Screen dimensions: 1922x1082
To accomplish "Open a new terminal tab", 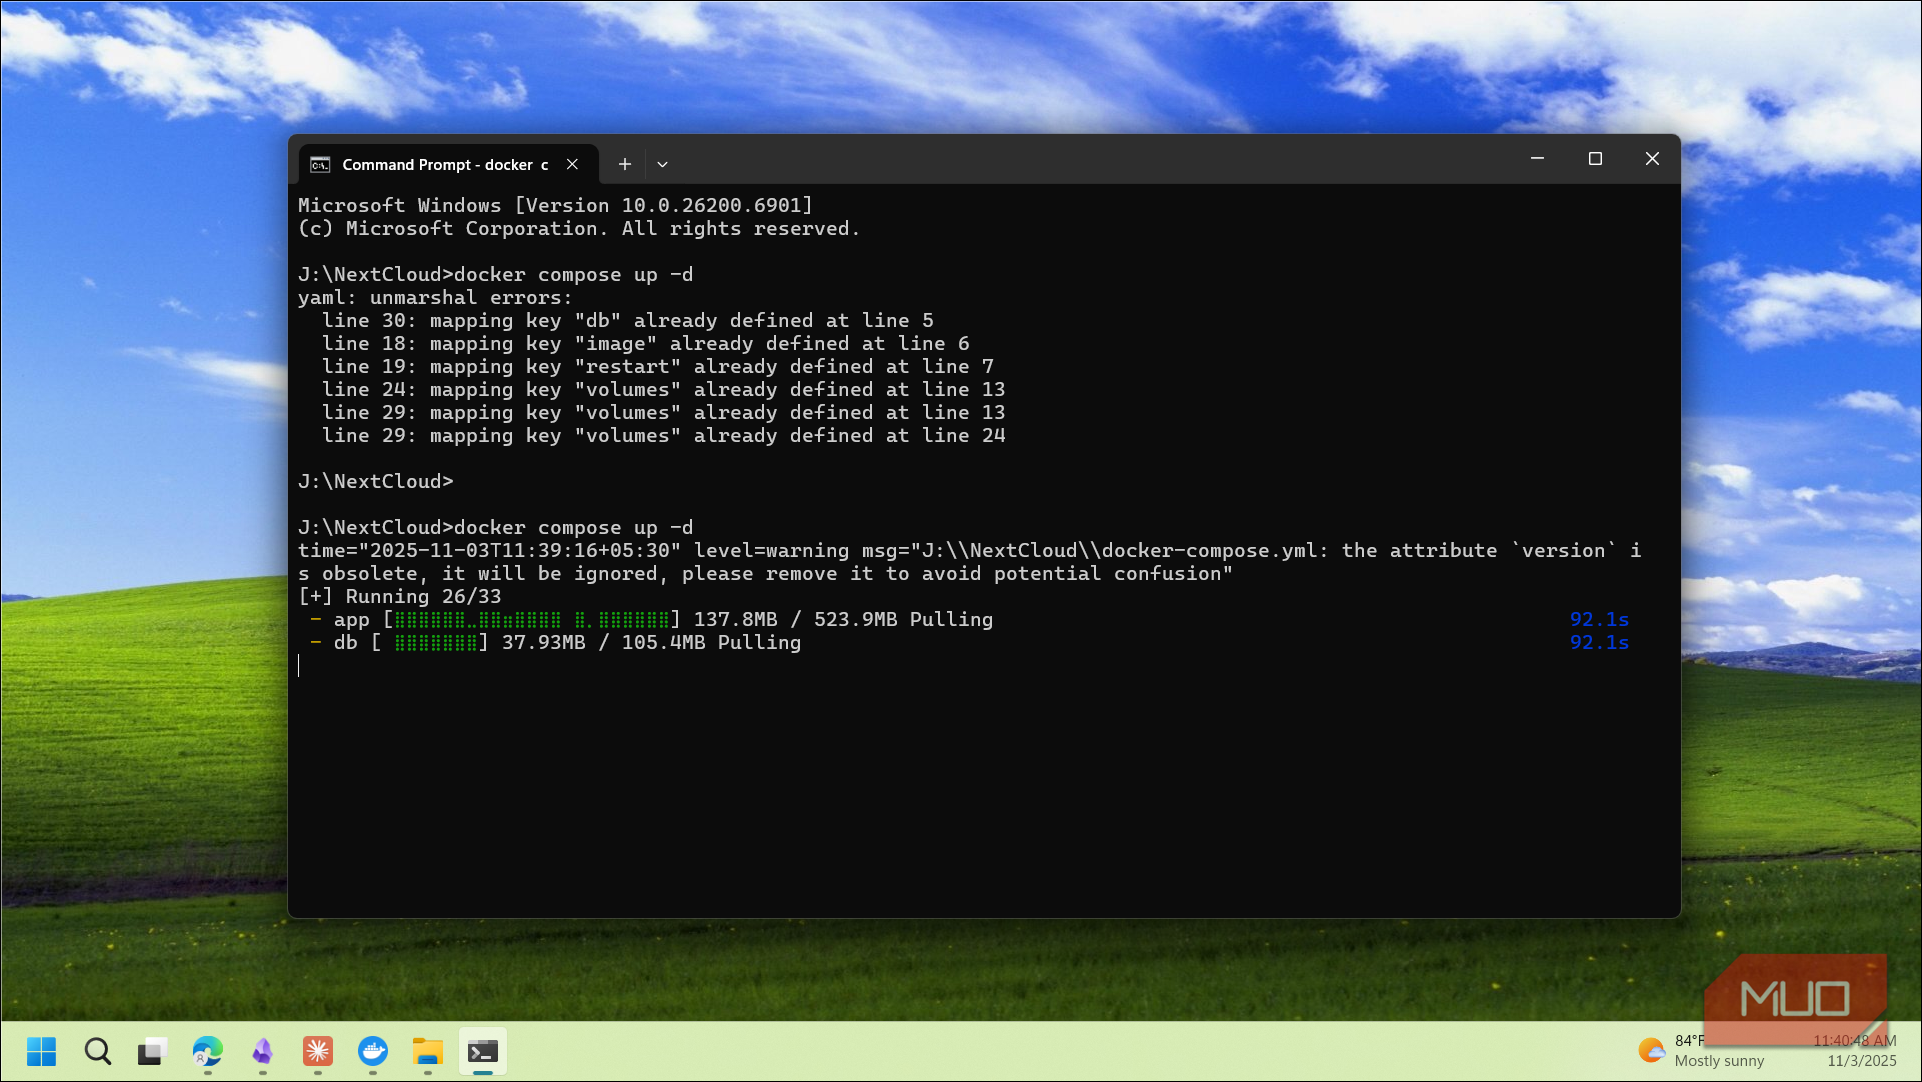I will tap(625, 164).
